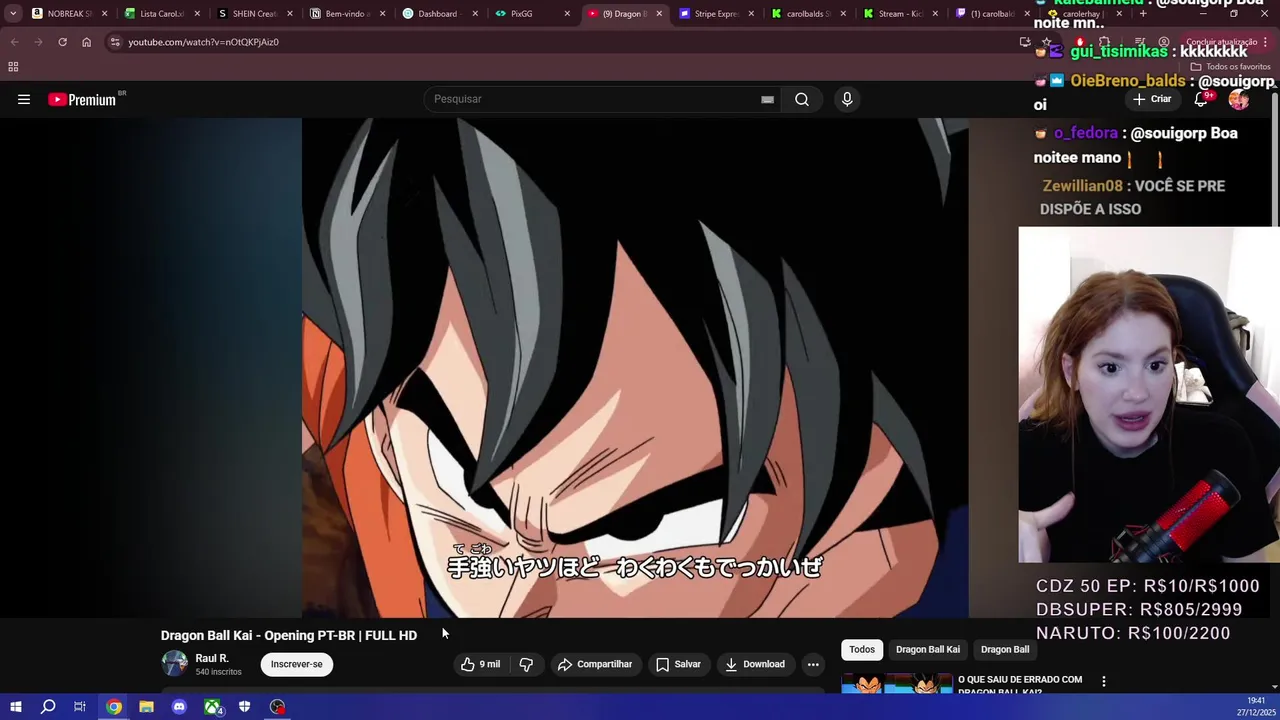1280x720 pixels.
Task: Save video with Salvar button
Action: (678, 664)
